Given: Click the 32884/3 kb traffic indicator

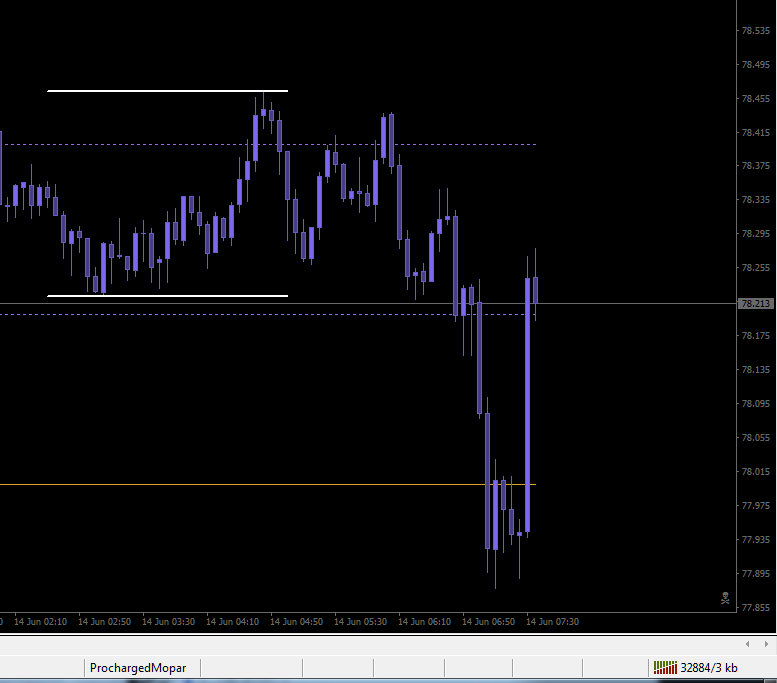Looking at the screenshot, I should [709, 668].
